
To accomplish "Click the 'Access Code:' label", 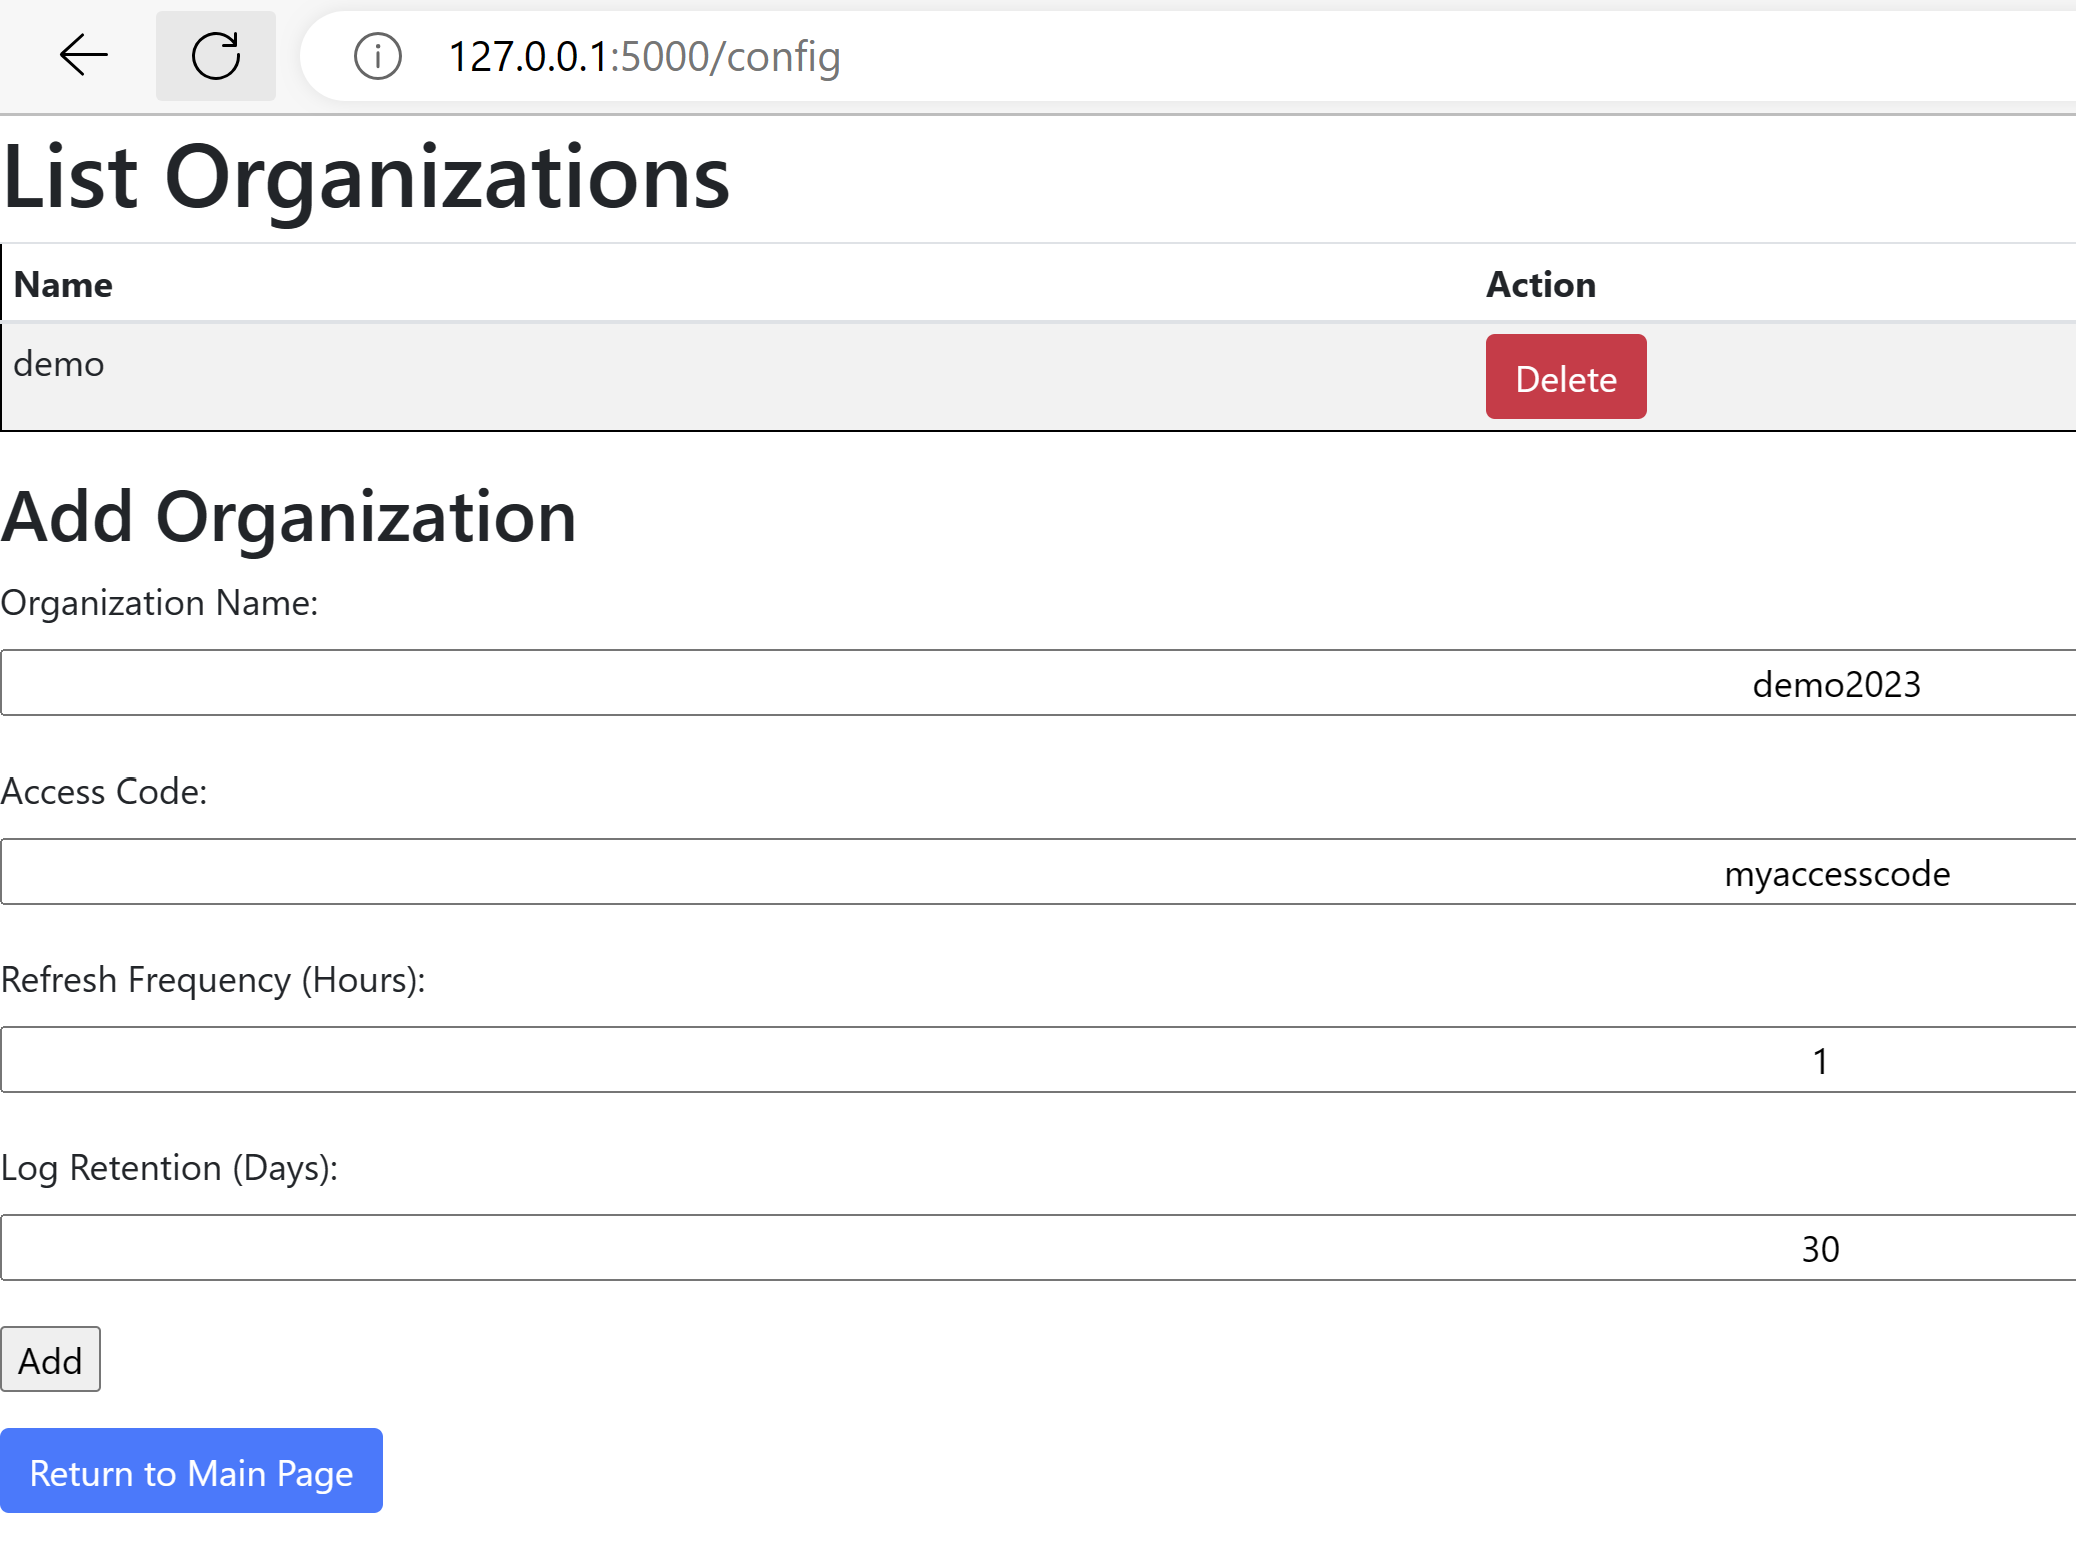I will (x=104, y=792).
